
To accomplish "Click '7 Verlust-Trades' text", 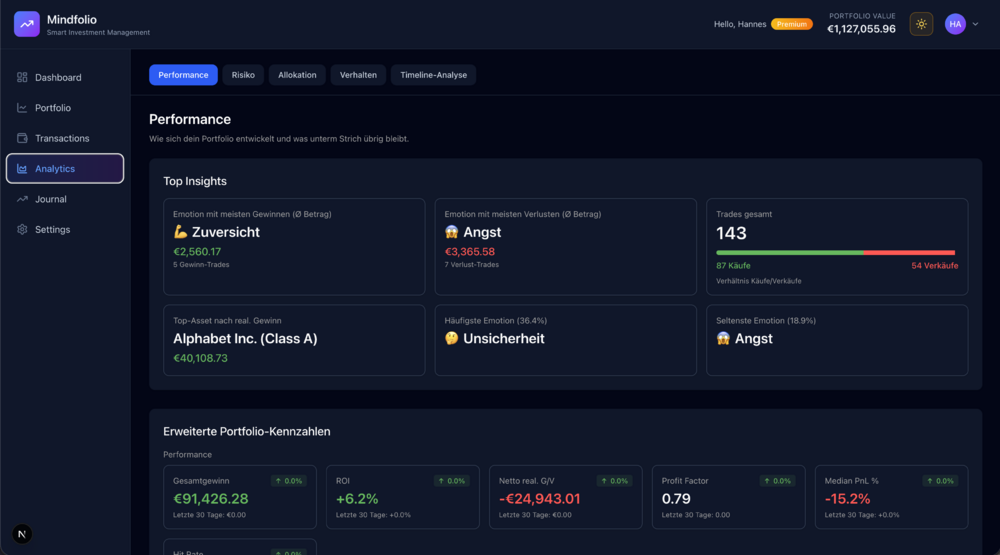I will (471, 264).
